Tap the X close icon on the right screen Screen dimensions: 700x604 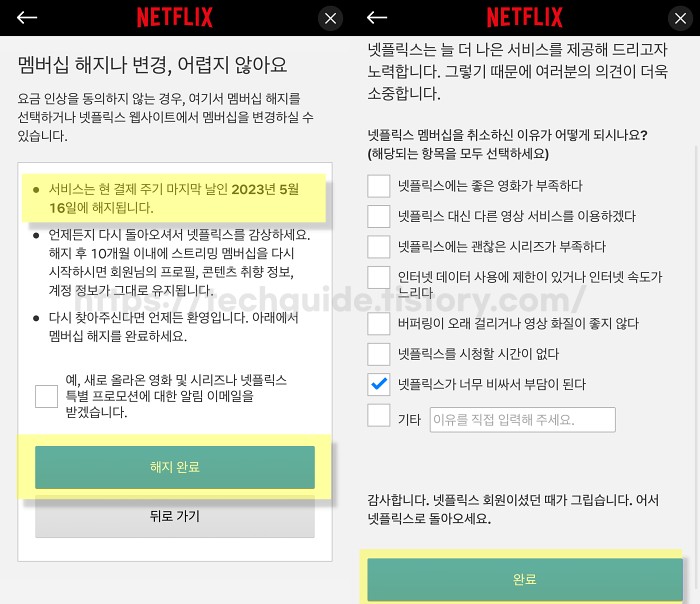coord(680,18)
